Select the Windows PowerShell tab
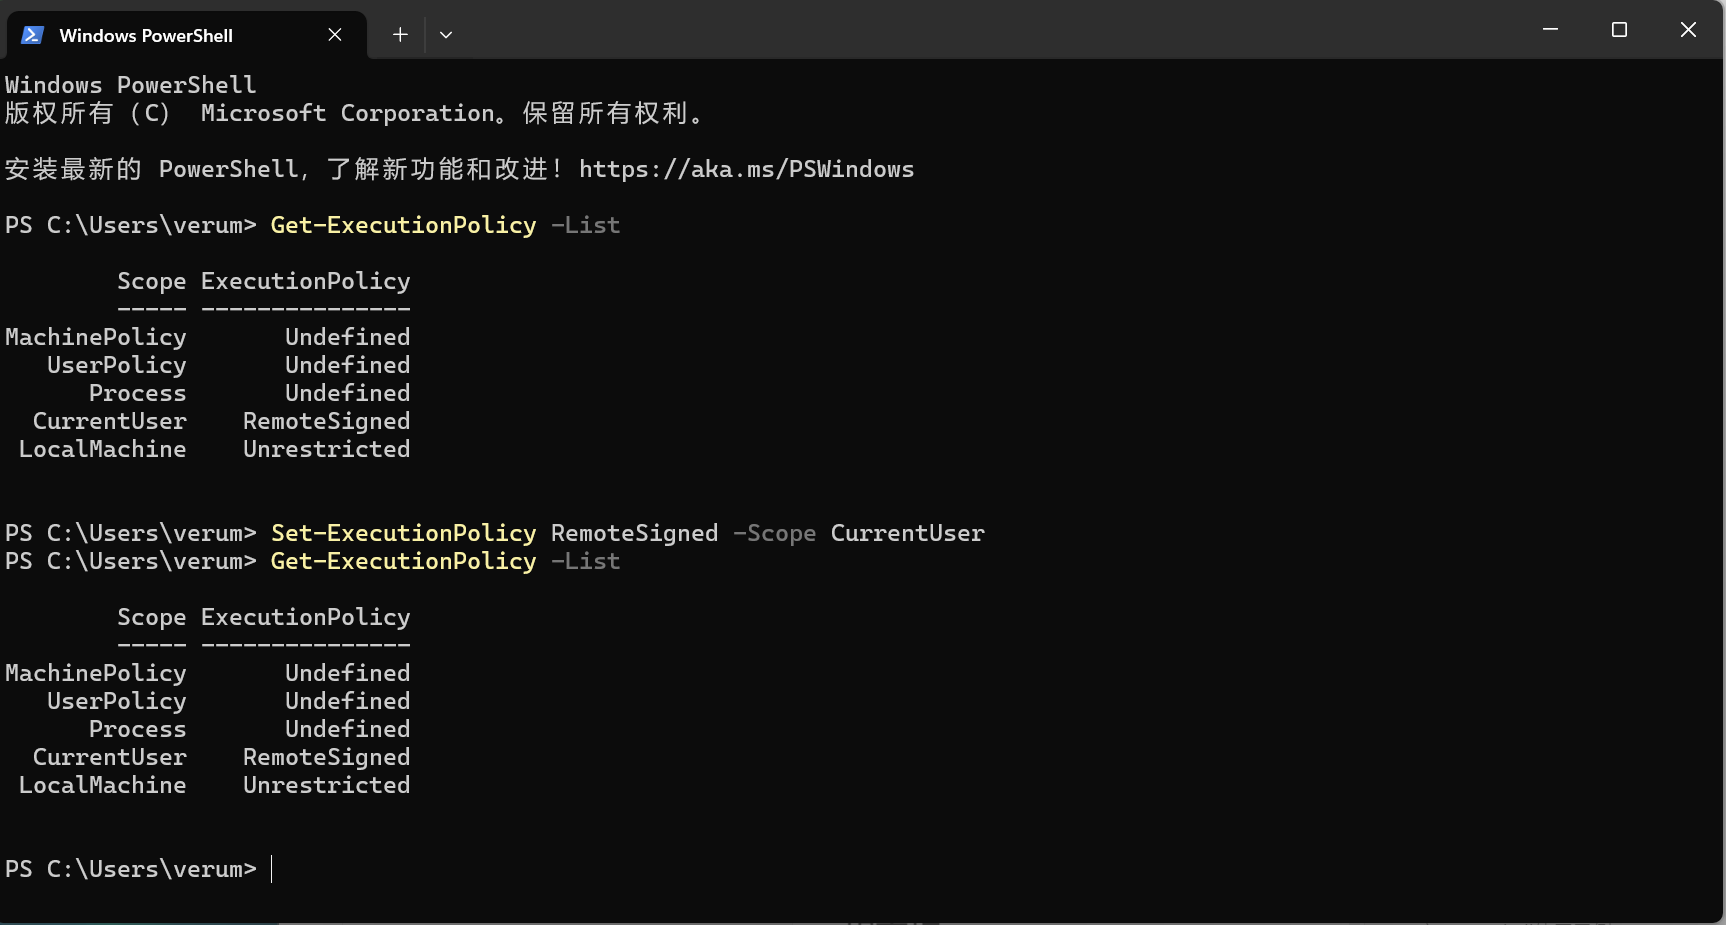The image size is (1726, 925). pyautogui.click(x=186, y=35)
